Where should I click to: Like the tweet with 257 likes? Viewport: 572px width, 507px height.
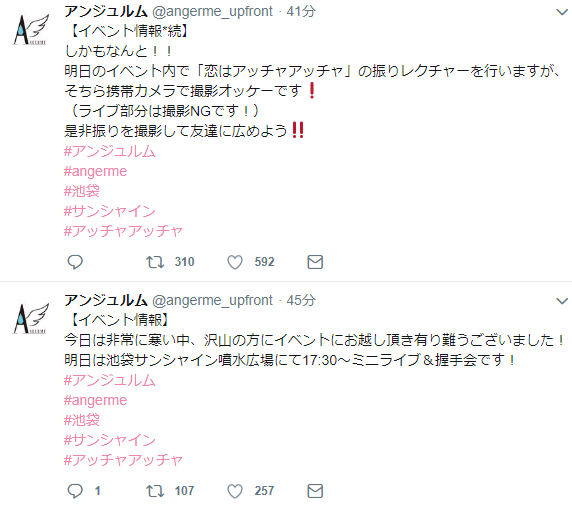235,491
